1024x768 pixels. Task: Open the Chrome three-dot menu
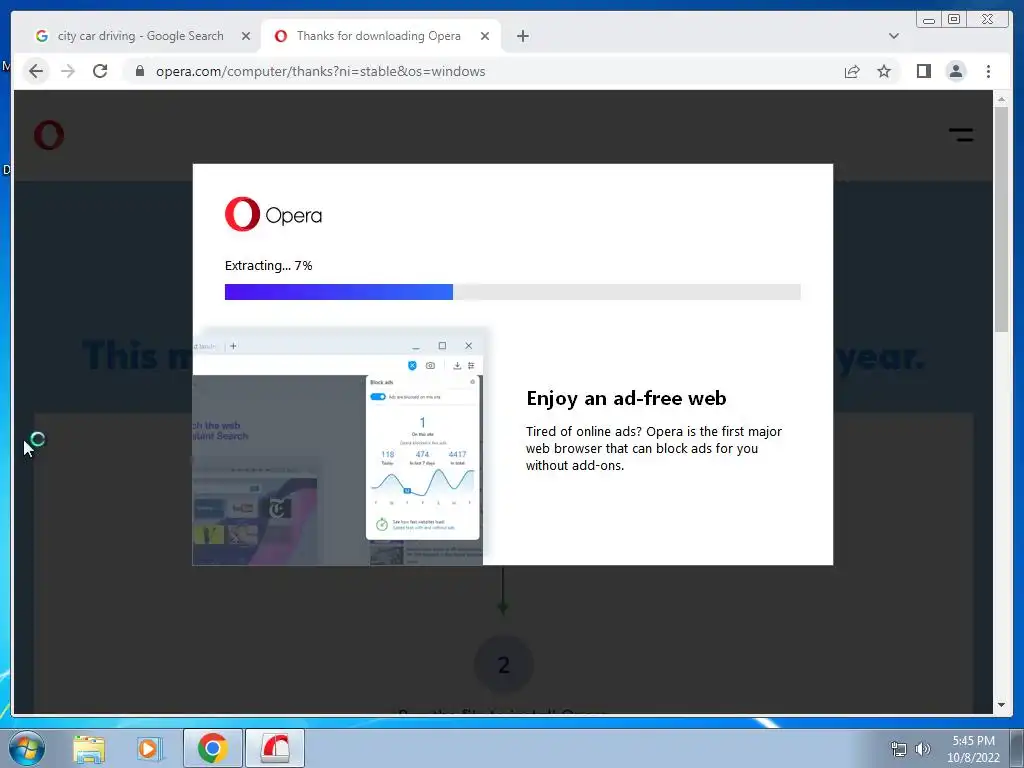[989, 71]
